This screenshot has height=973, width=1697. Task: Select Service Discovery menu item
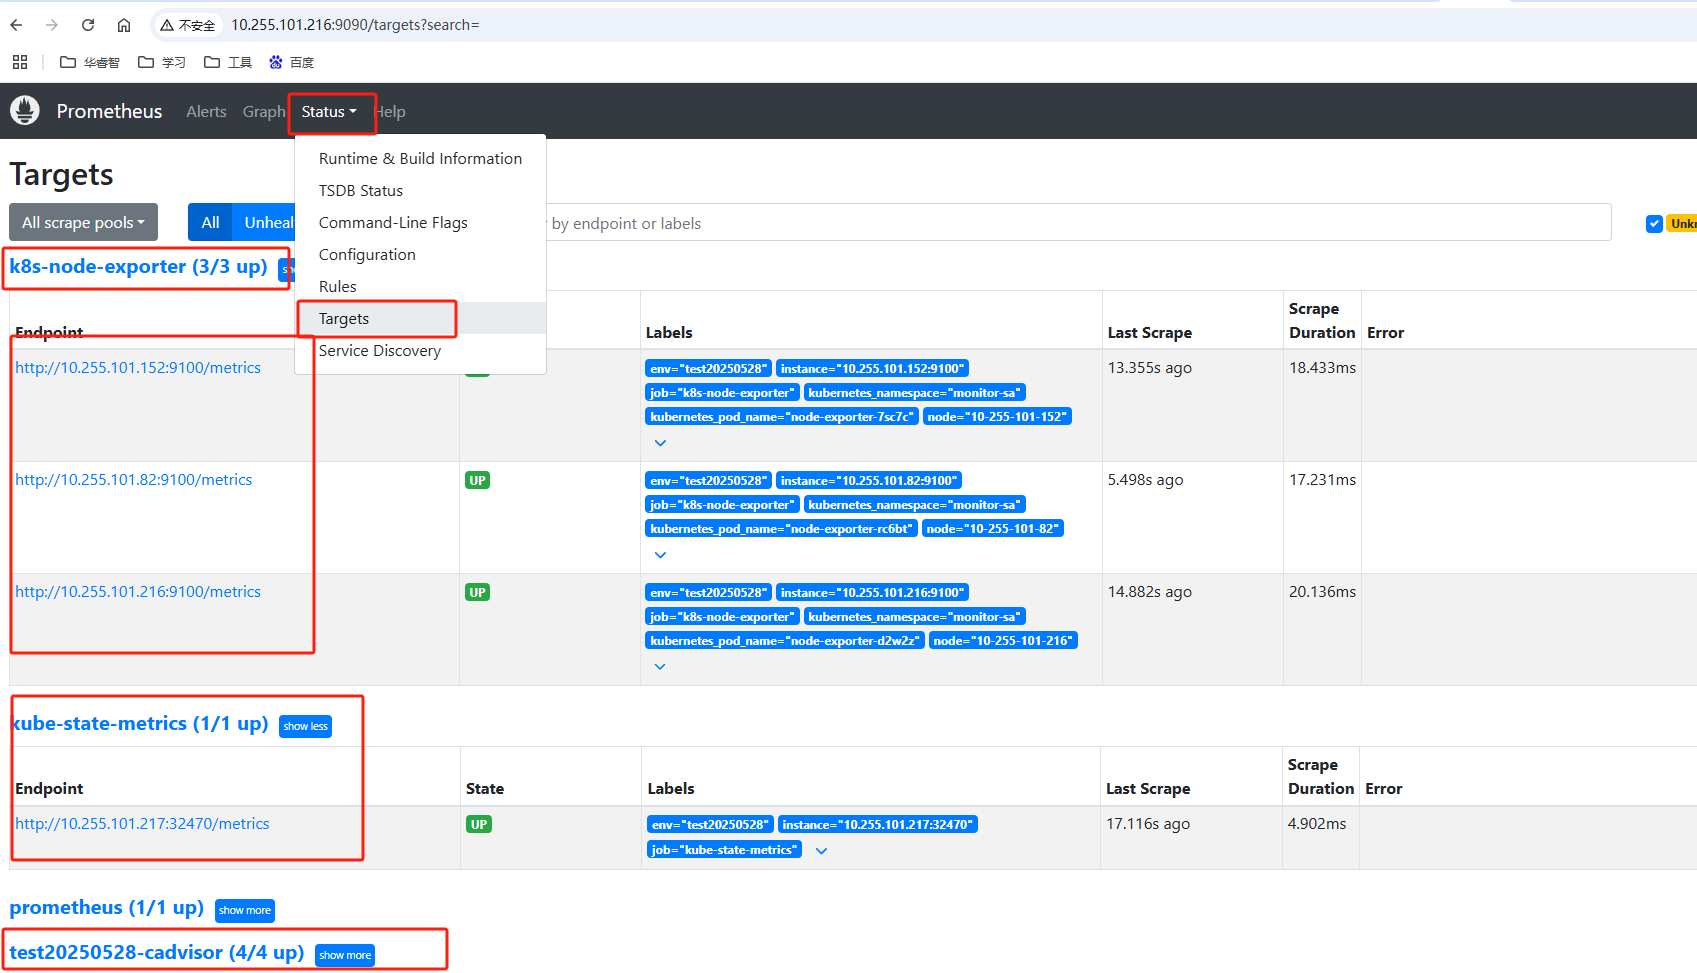click(x=420, y=350)
